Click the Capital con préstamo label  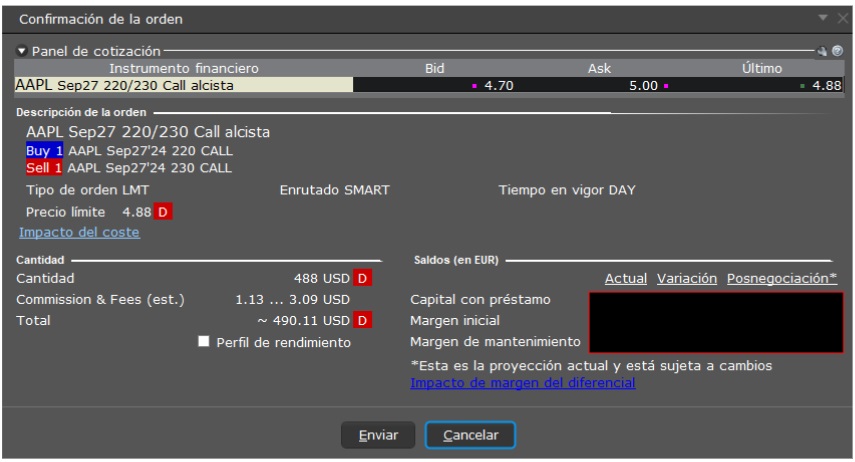tap(480, 299)
